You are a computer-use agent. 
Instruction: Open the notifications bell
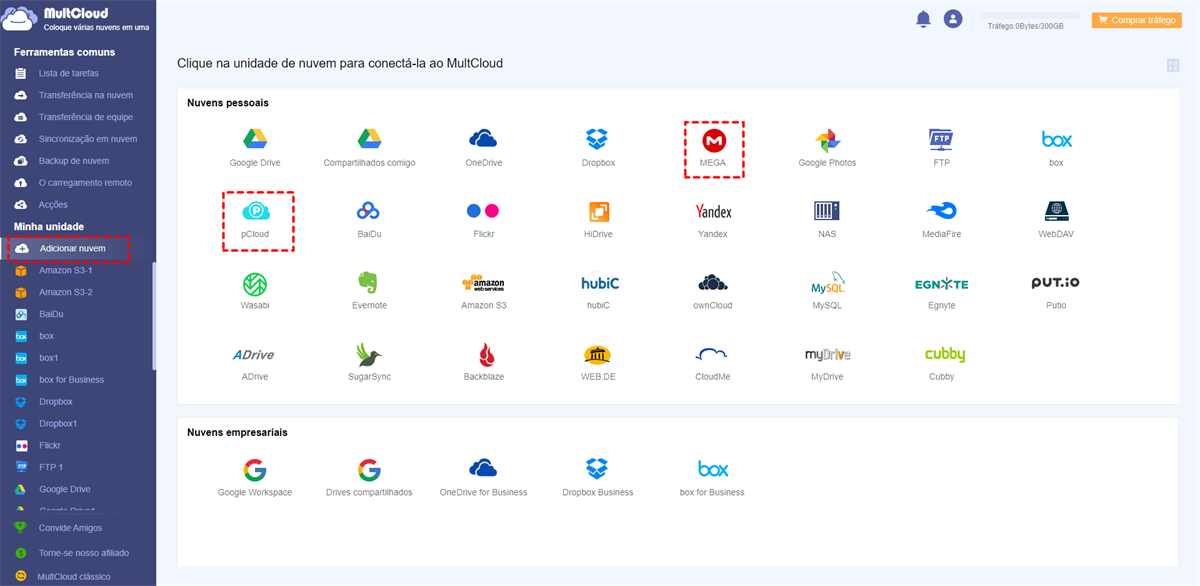pyautogui.click(x=923, y=19)
